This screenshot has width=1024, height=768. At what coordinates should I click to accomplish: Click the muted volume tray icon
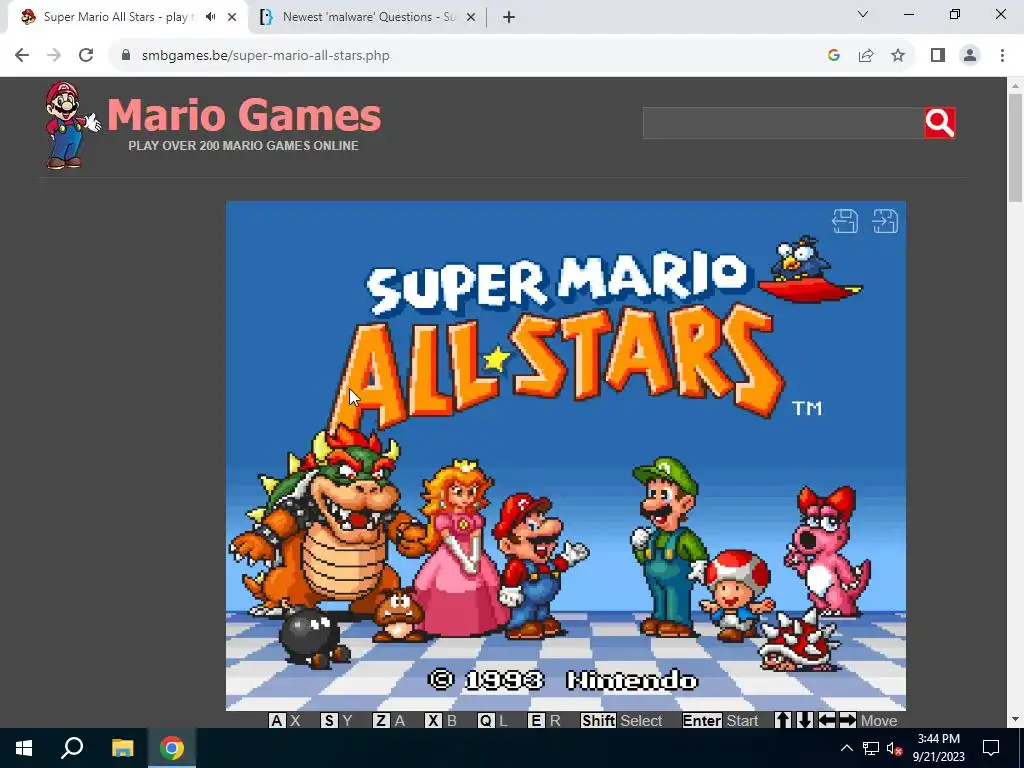pyautogui.click(x=894, y=748)
